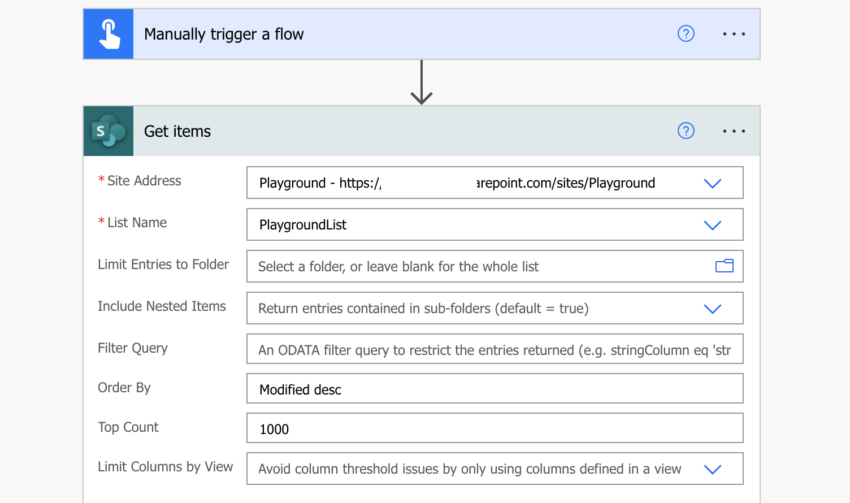
Task: Click the SharePoint icon on Get items
Action: (x=108, y=131)
